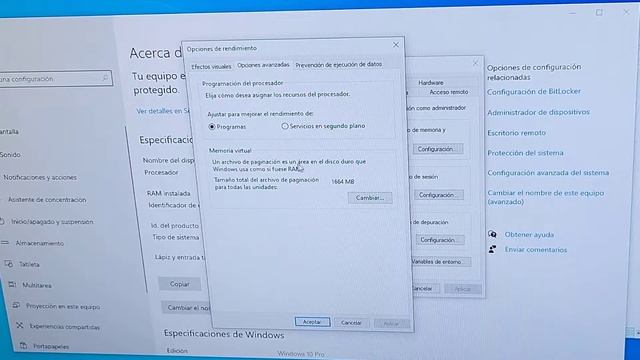
Task: Open Multitarea in sidebar
Action: [x=37, y=285]
